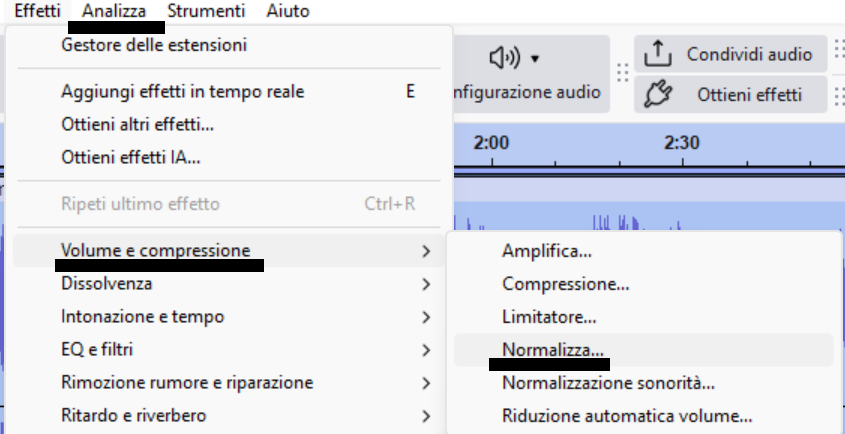The width and height of the screenshot is (845, 434).
Task: Click the Ottieni effetti button
Action: point(730,94)
